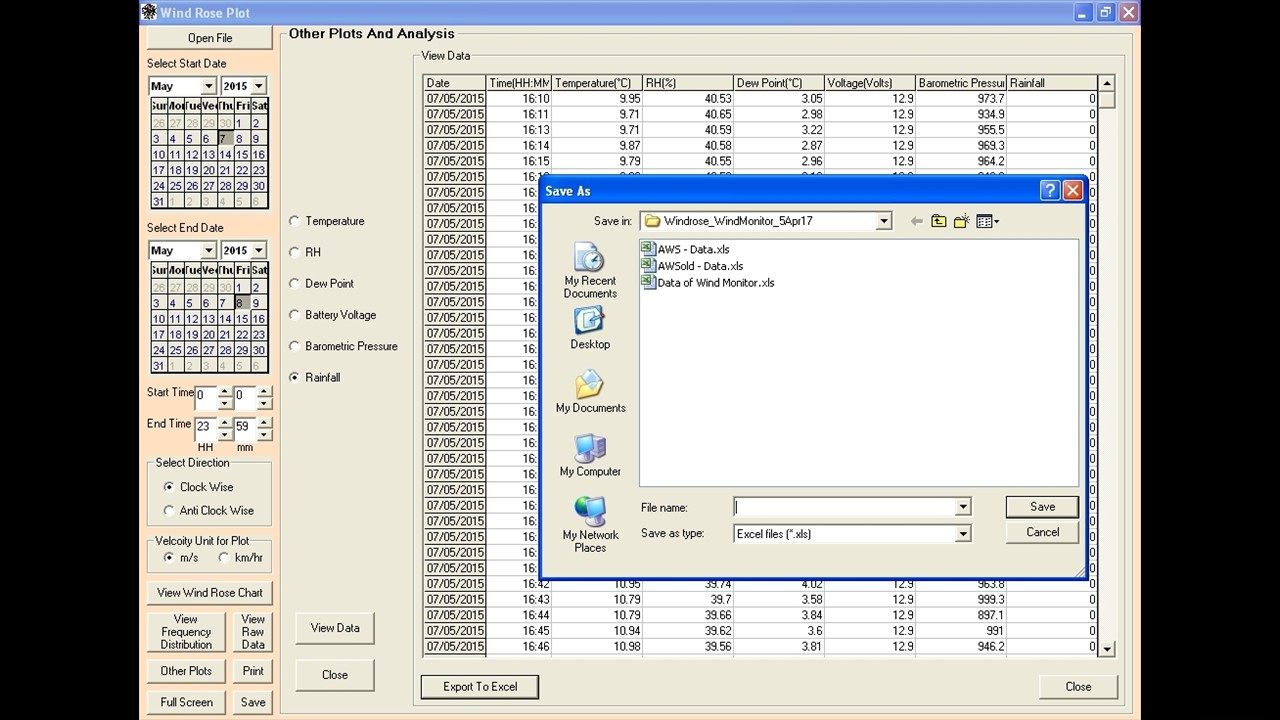1280x720 pixels.
Task: Select the AWSold - Data.xls file
Action: [692, 266]
